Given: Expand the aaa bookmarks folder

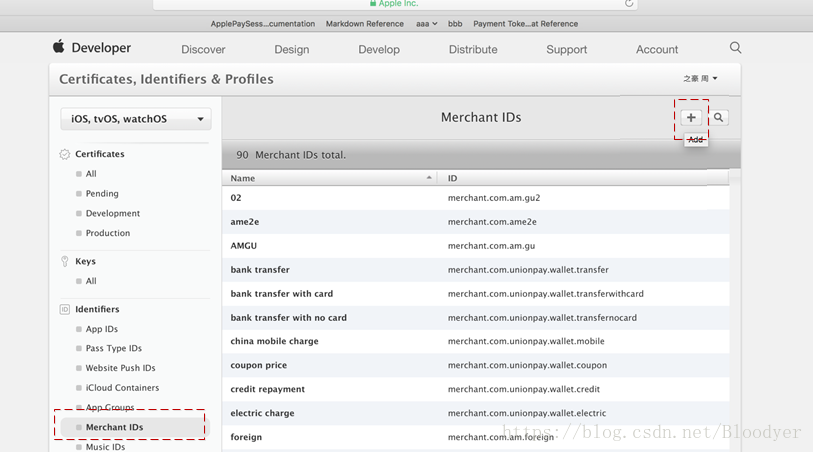Looking at the screenshot, I should click(426, 24).
